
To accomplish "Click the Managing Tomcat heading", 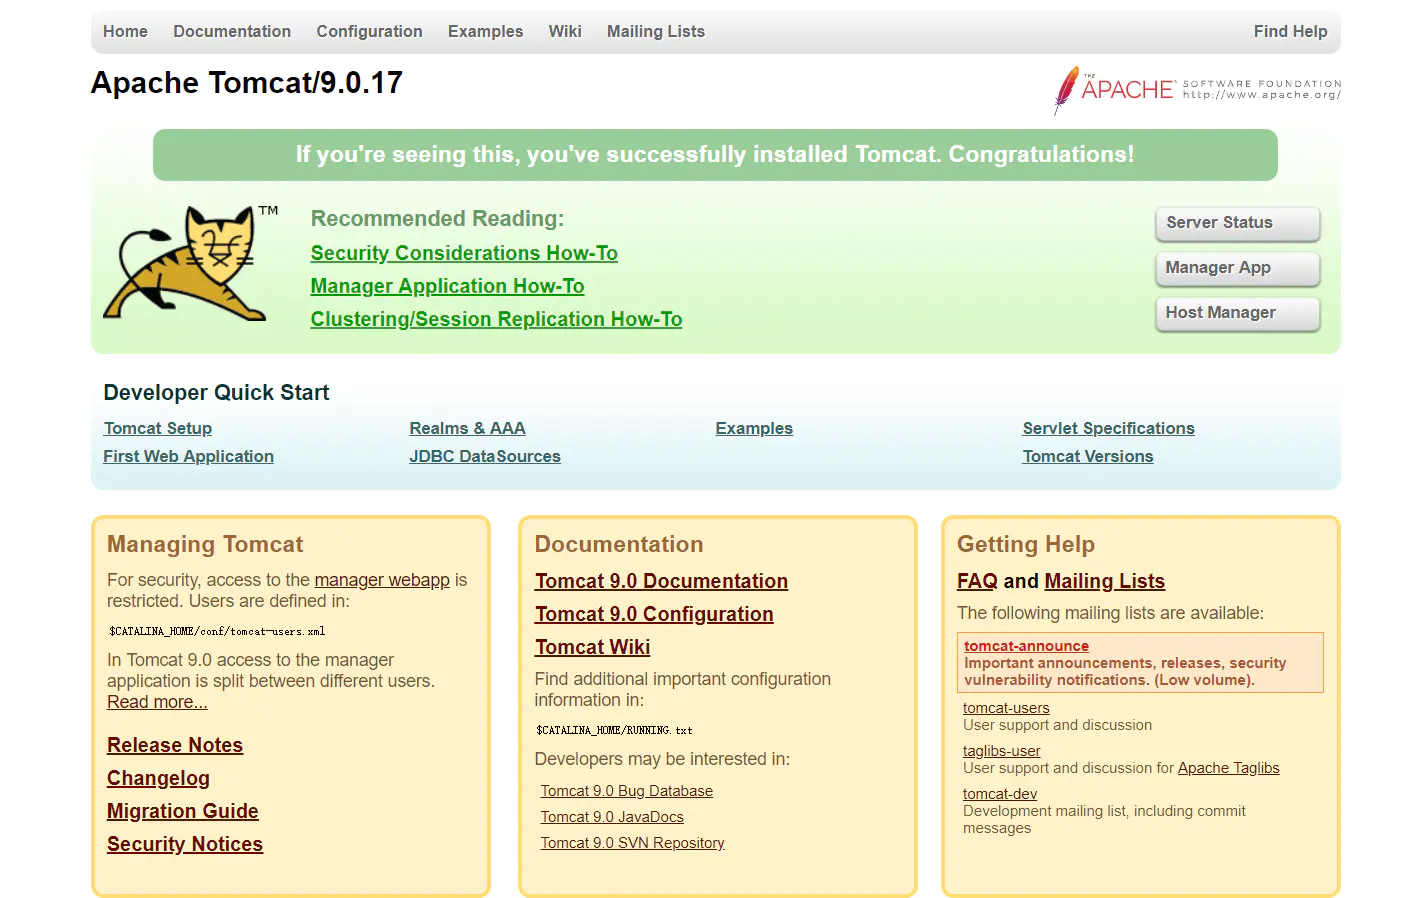I will pos(205,544).
